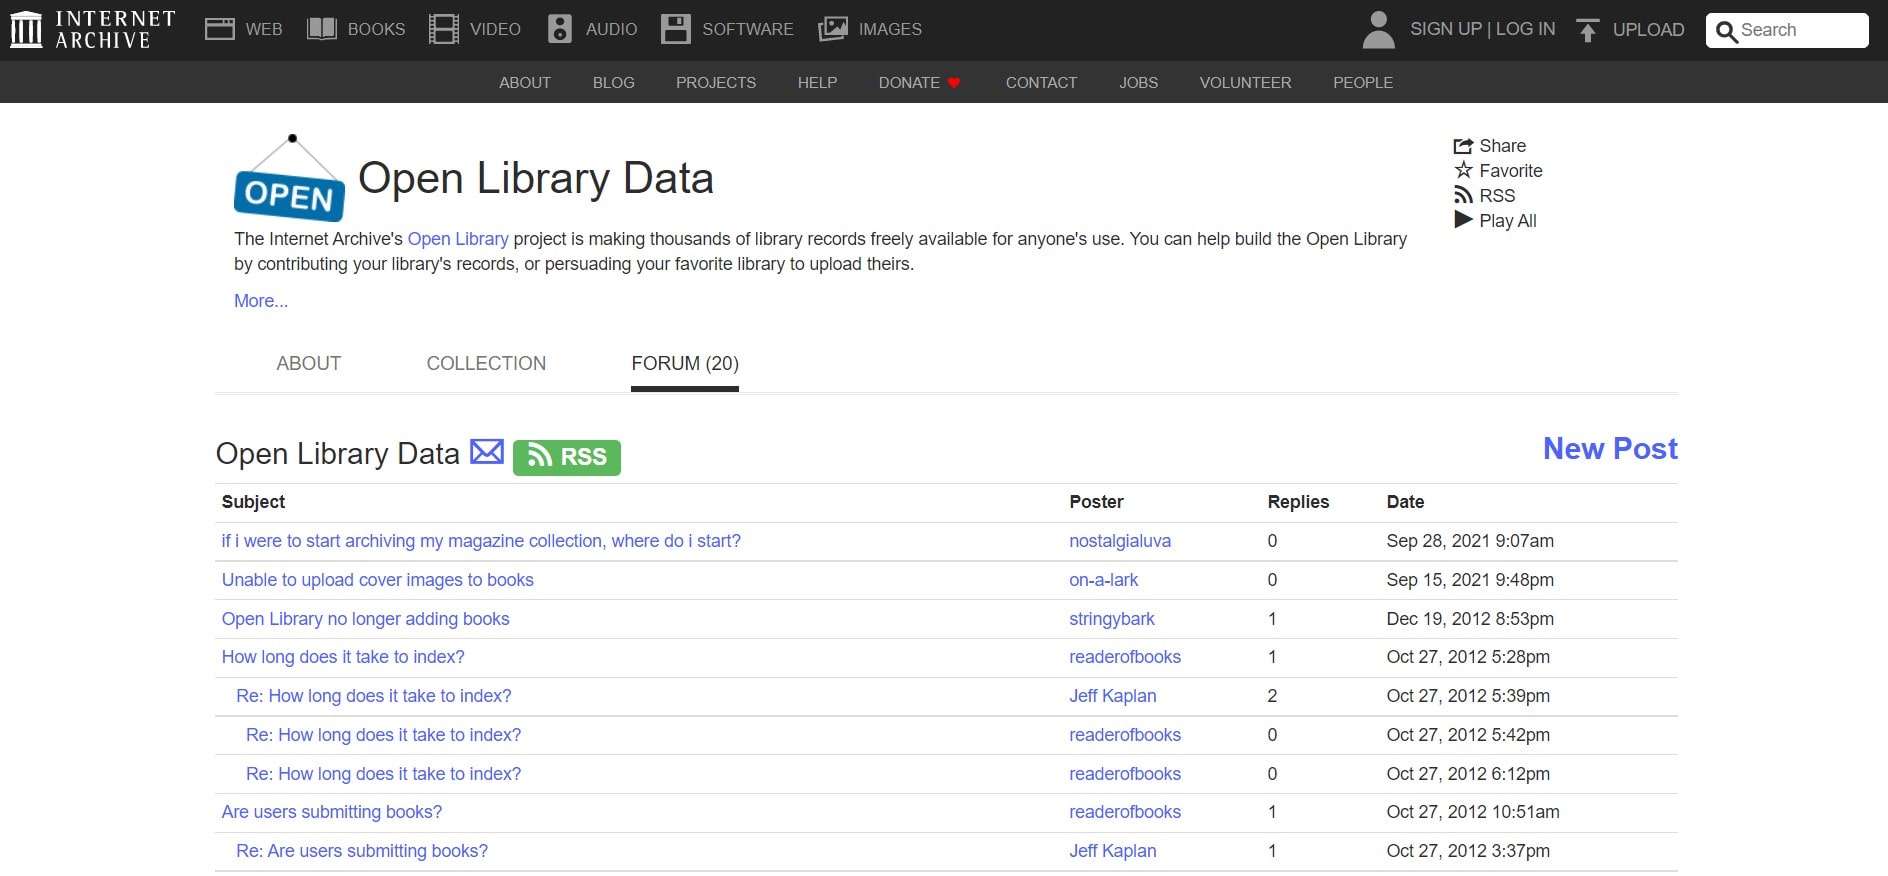This screenshot has height=876, width=1888.
Task: Click the UPLOAD text link
Action: [x=1648, y=30]
